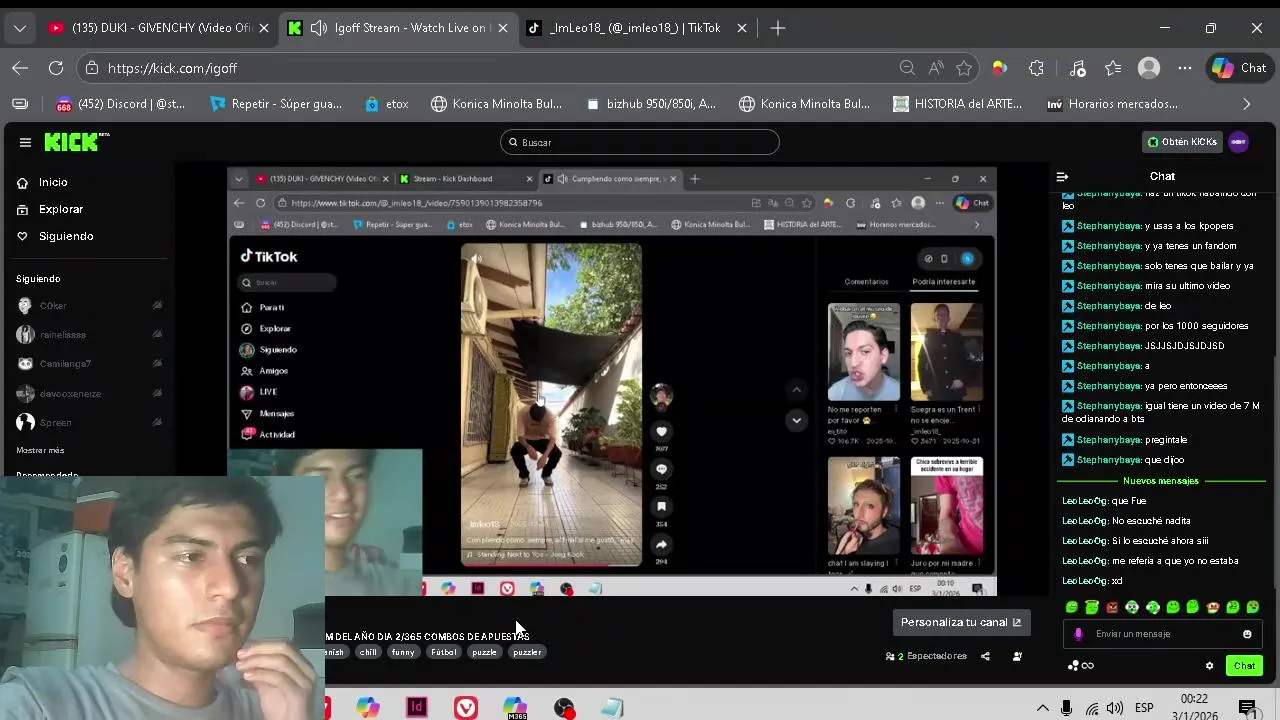
Task: Select the Fútbol stream tag
Action: 443,652
